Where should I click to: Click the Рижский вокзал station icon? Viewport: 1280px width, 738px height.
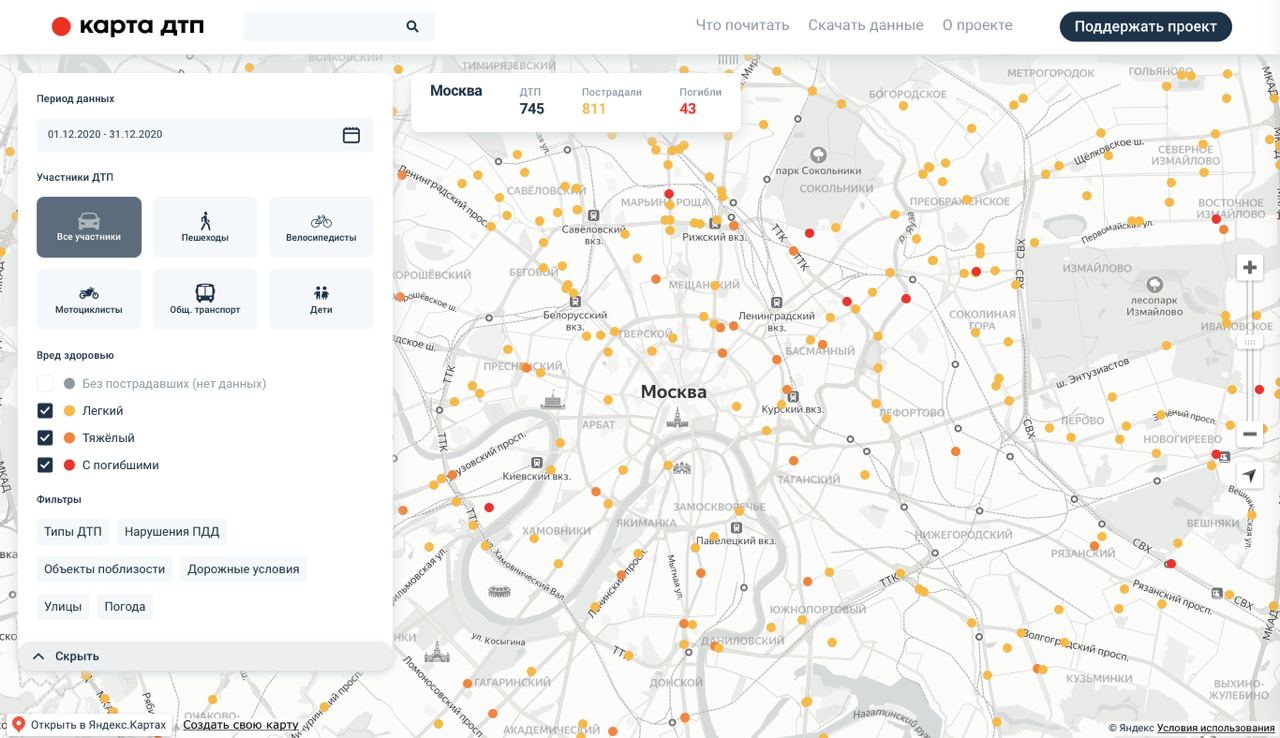715,223
